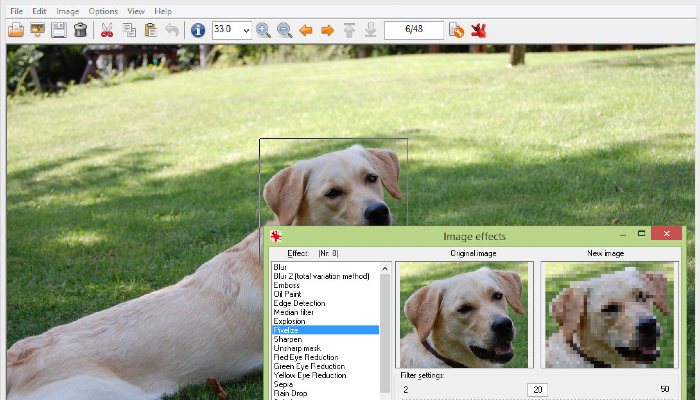The image size is (700, 400).
Task: Click the last page down arrow icon
Action: pyautogui.click(x=371, y=30)
